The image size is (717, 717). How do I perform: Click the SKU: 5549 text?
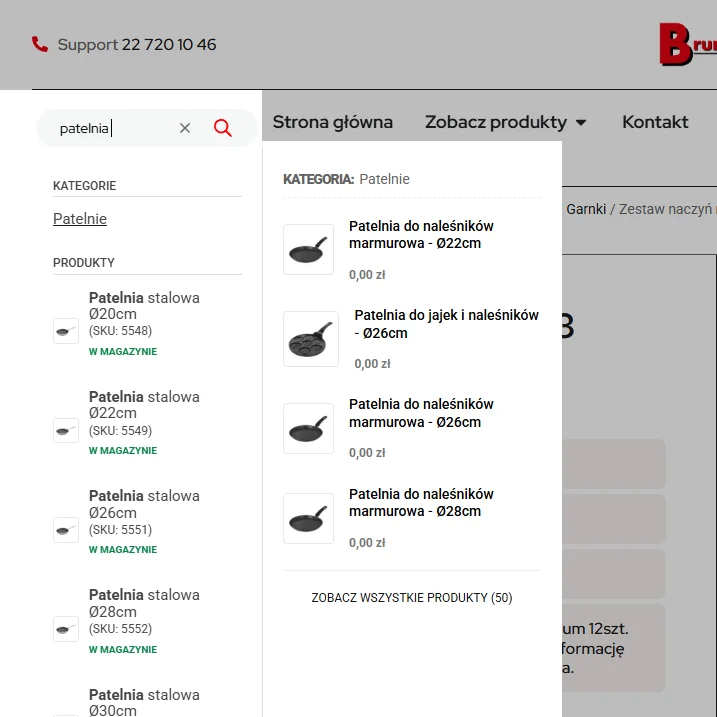click(x=120, y=431)
